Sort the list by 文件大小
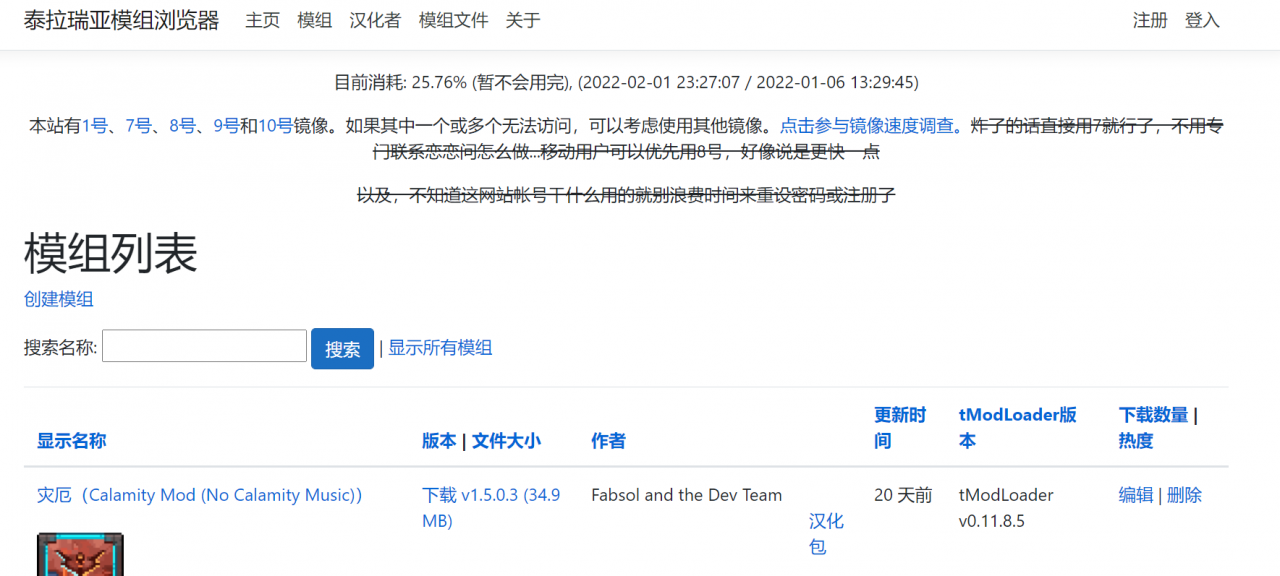The image size is (1280, 576). (x=506, y=441)
